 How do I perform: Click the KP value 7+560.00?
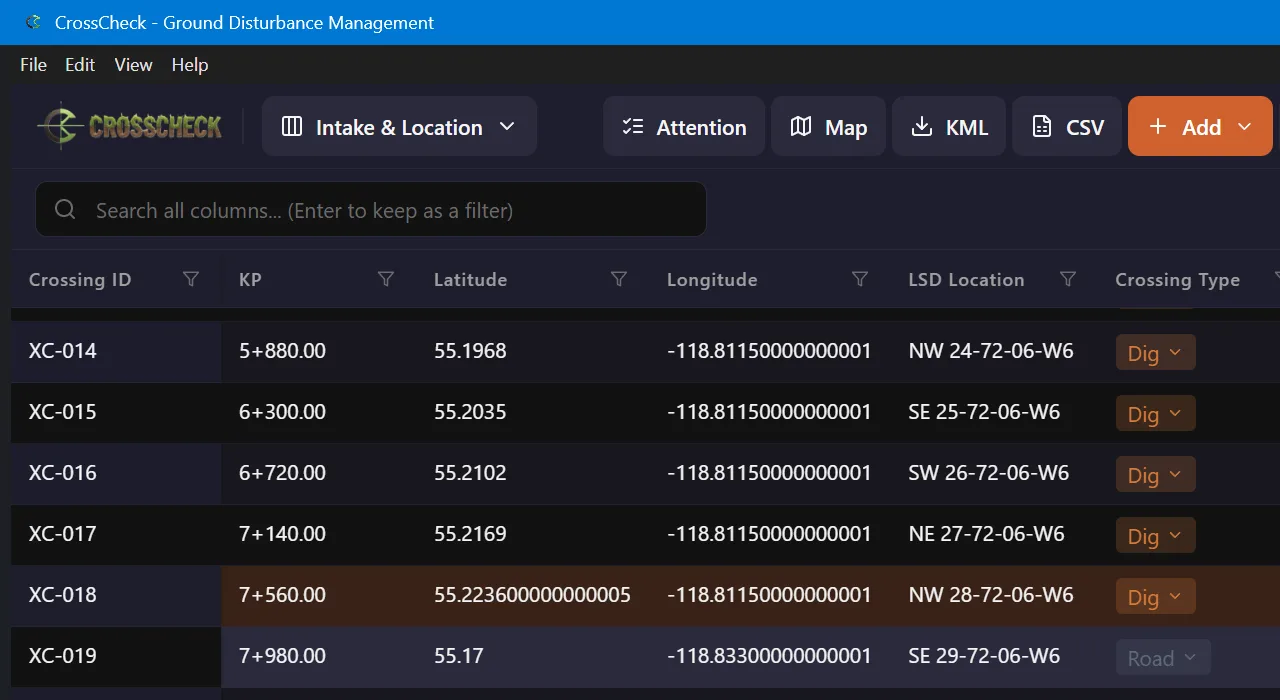[x=282, y=595]
